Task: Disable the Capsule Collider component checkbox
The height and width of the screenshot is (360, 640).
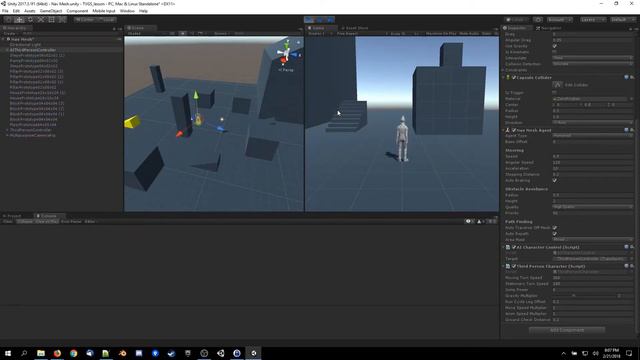Action: coord(514,77)
